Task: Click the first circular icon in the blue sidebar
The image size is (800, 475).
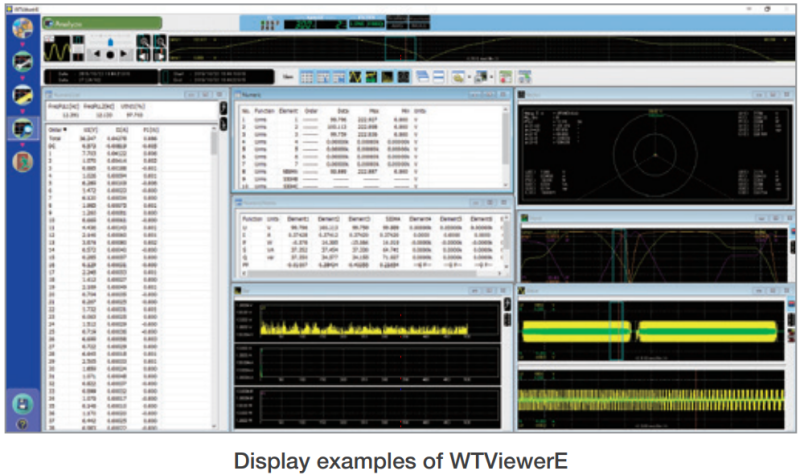Action: pos(22,28)
